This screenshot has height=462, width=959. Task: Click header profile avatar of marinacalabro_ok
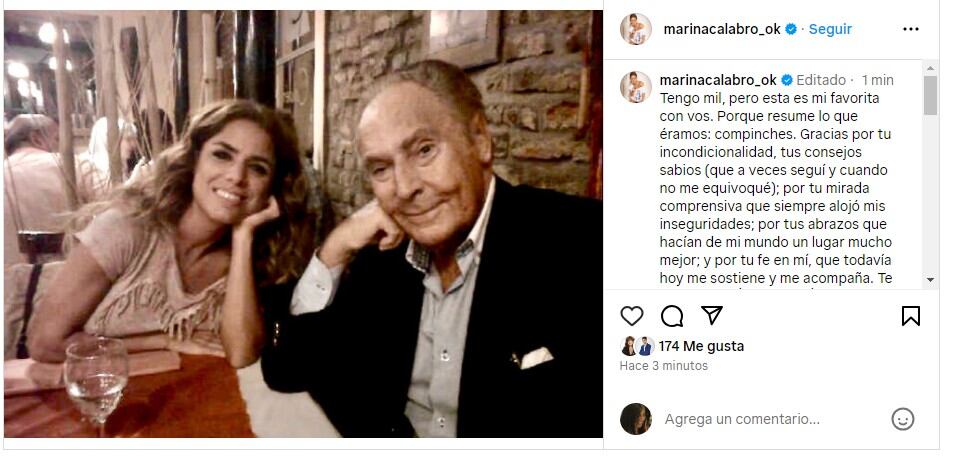636,30
